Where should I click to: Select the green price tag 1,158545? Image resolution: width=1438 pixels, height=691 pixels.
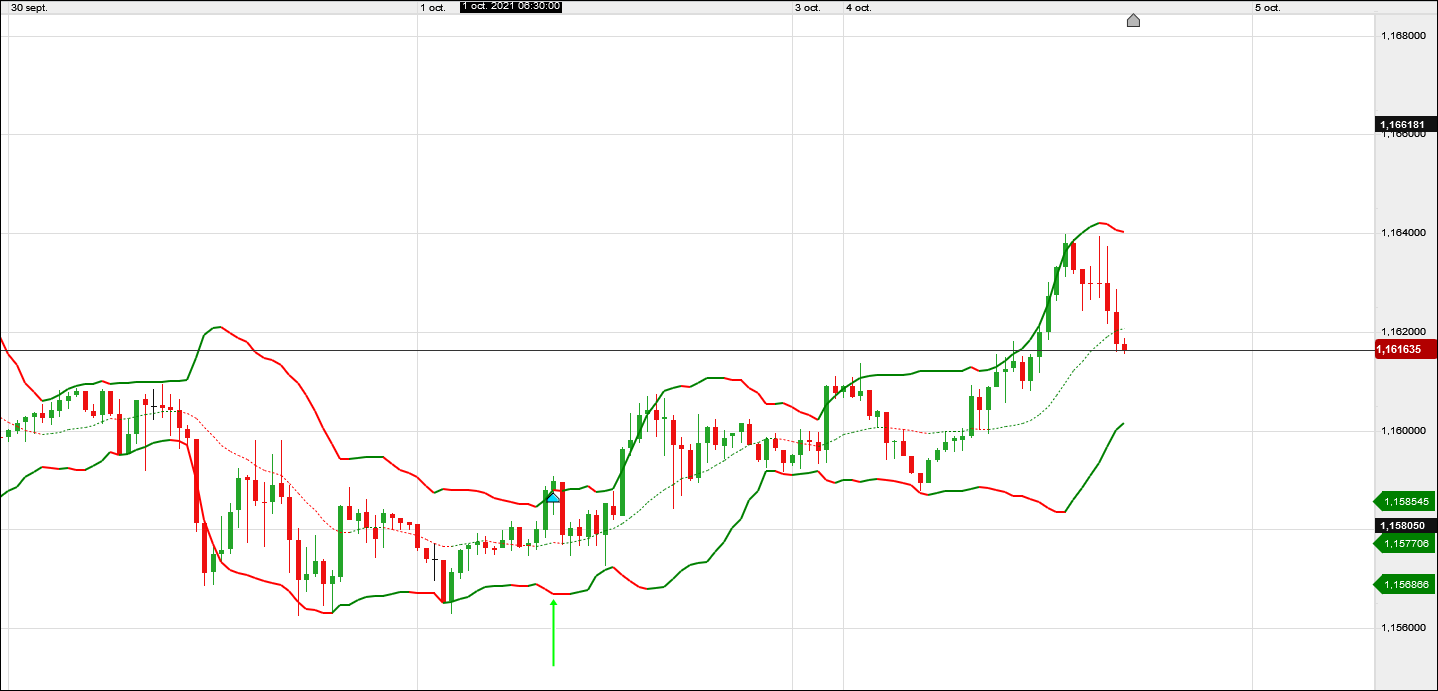(x=1406, y=501)
